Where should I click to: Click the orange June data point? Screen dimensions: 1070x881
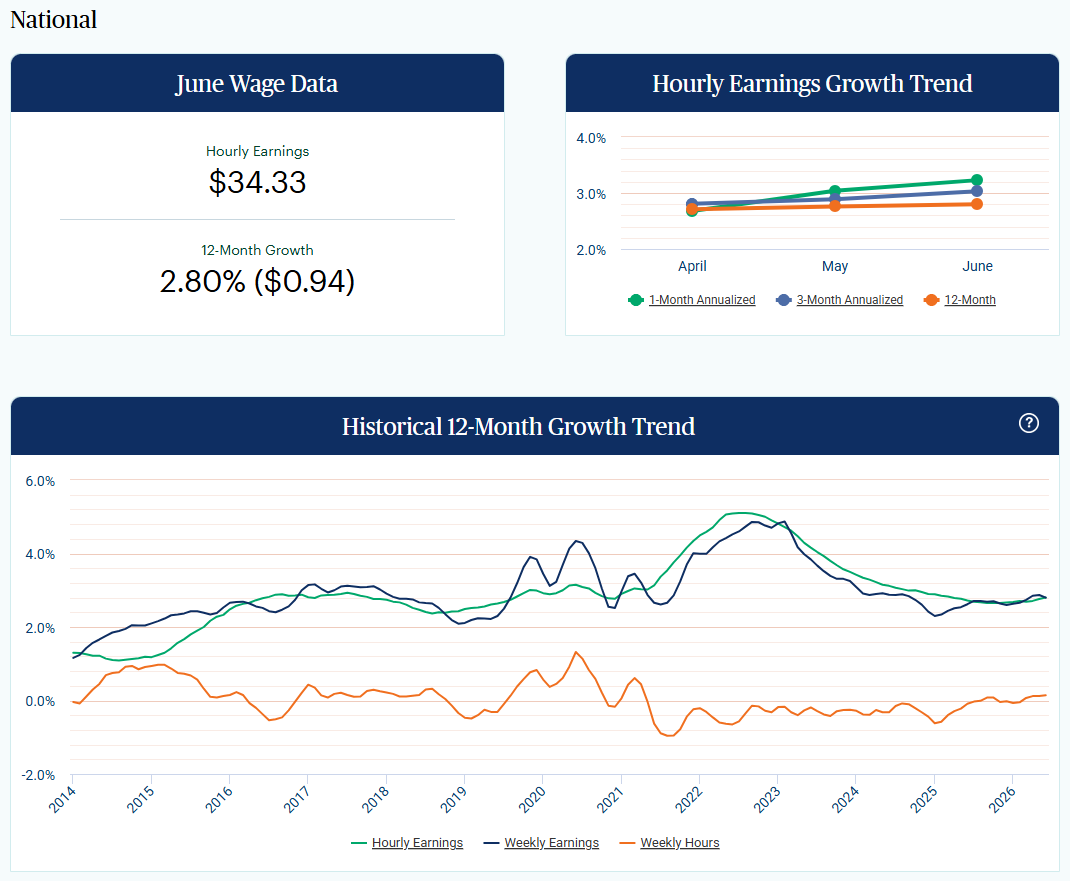tap(977, 204)
